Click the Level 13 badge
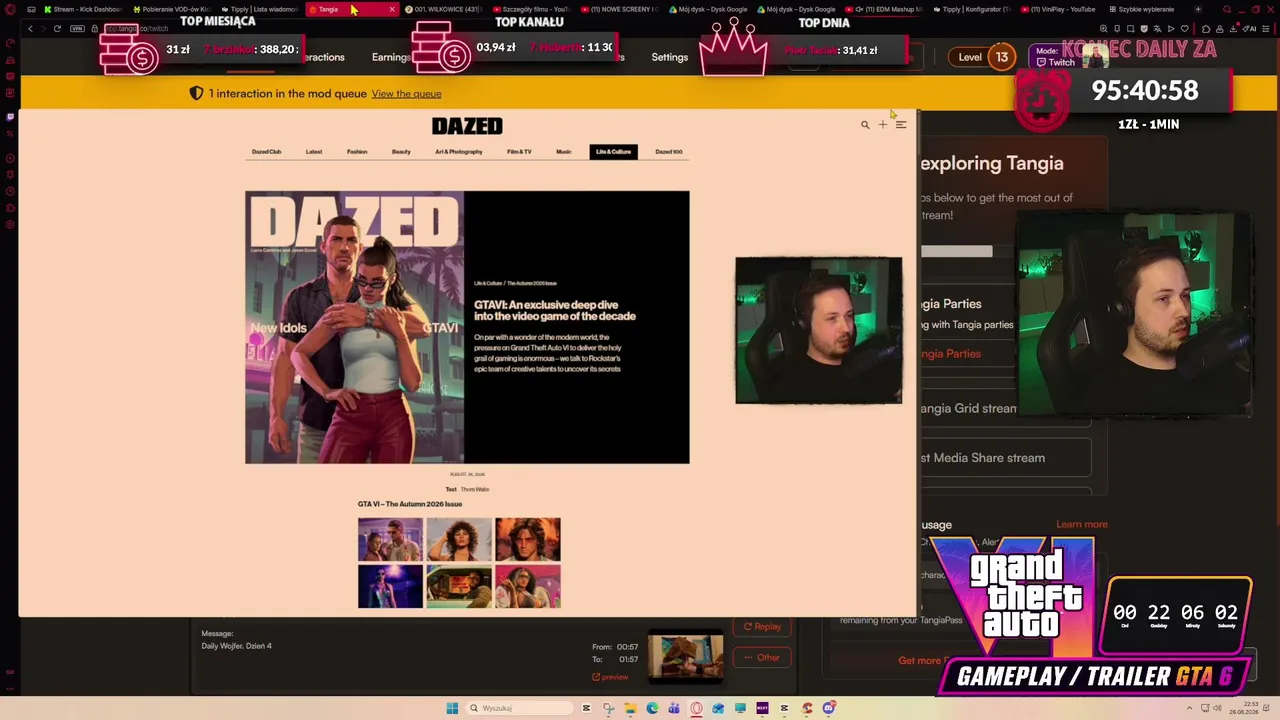 984,57
